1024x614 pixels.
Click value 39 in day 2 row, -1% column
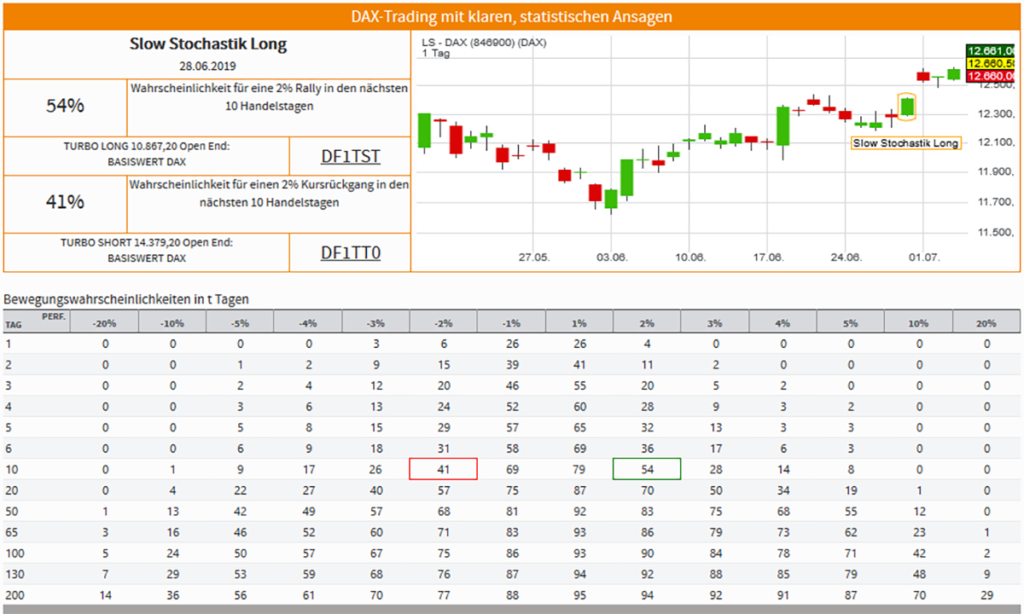[512, 364]
